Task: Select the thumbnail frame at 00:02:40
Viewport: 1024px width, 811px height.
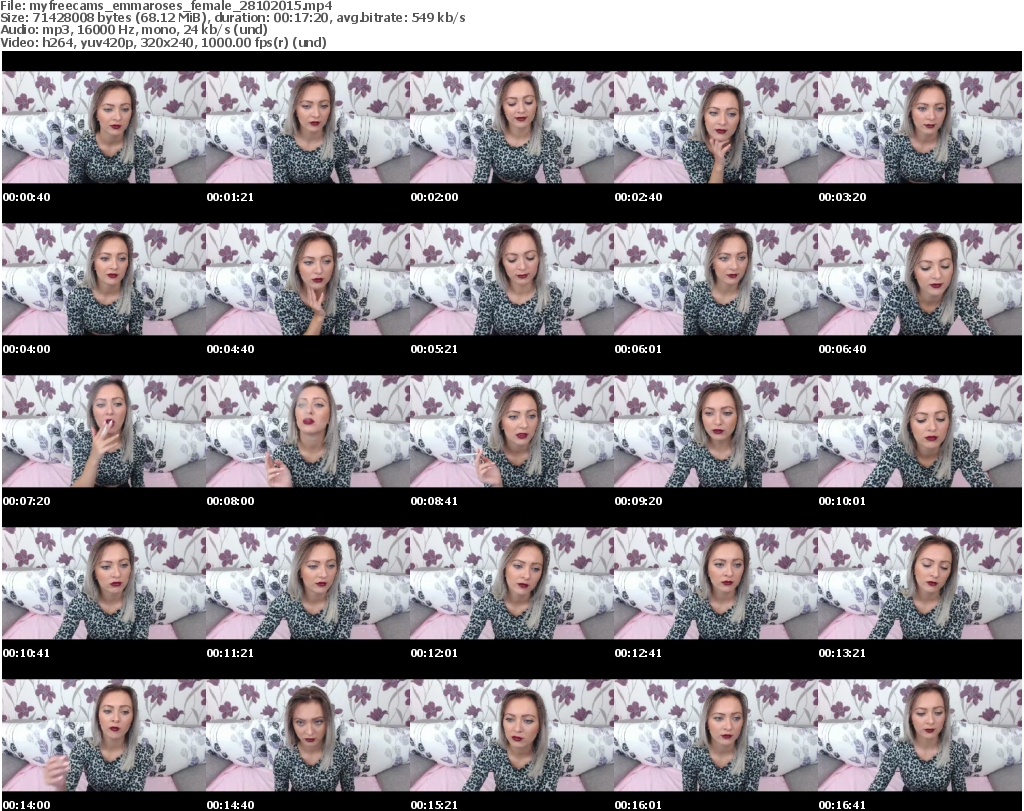Action: tap(715, 127)
